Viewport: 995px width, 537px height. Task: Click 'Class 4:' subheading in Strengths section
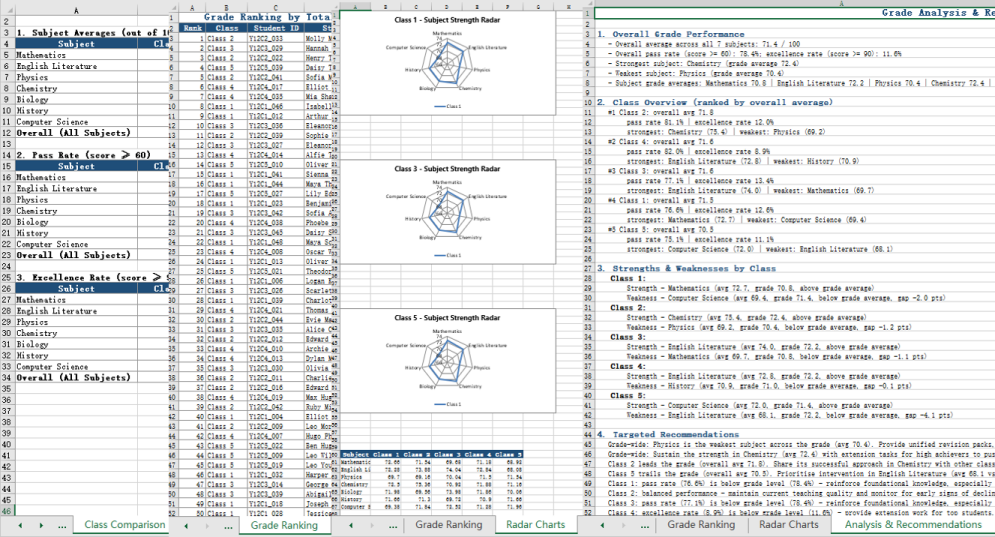(x=628, y=366)
